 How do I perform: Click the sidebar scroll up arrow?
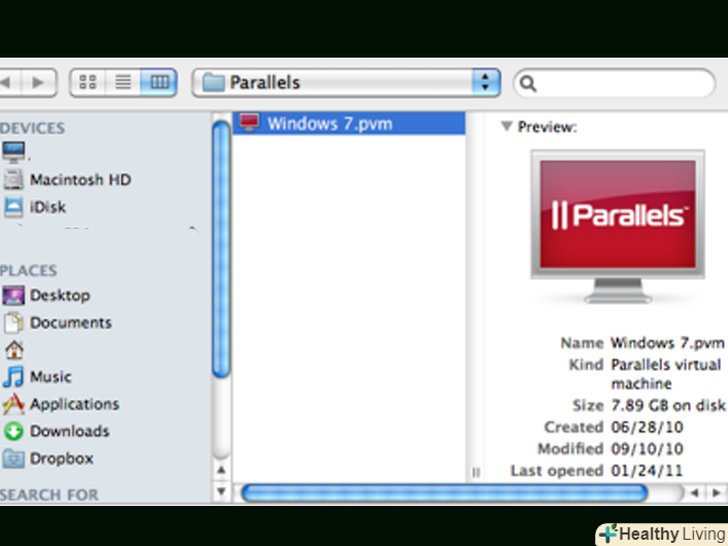[x=221, y=471]
